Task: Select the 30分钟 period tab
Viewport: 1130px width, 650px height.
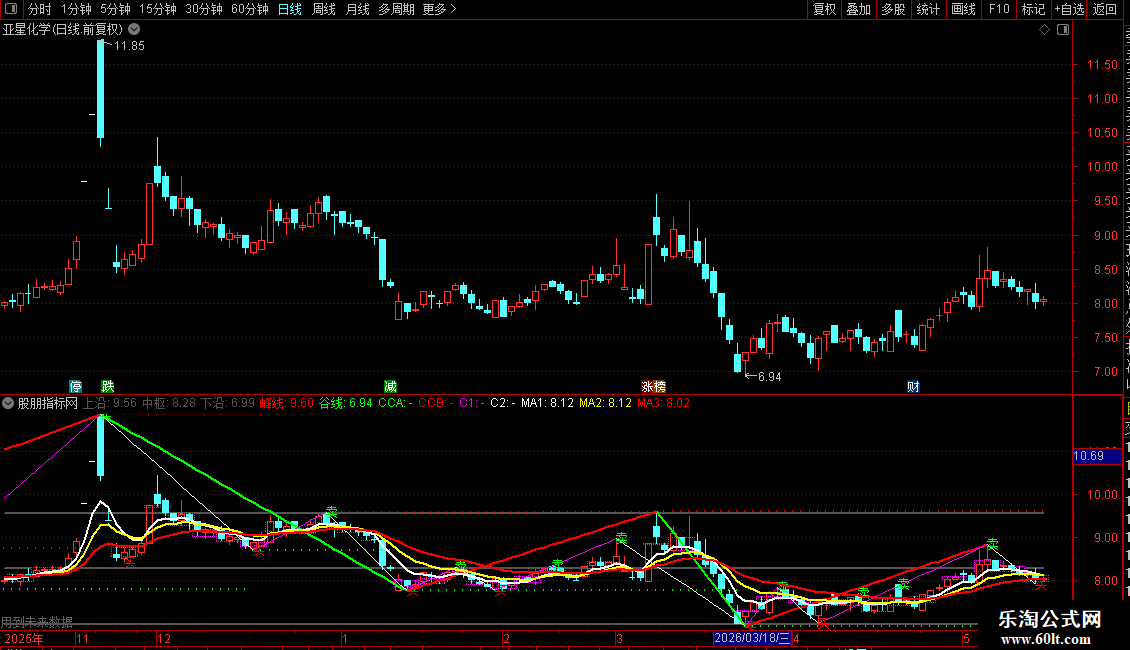Action: (x=204, y=9)
